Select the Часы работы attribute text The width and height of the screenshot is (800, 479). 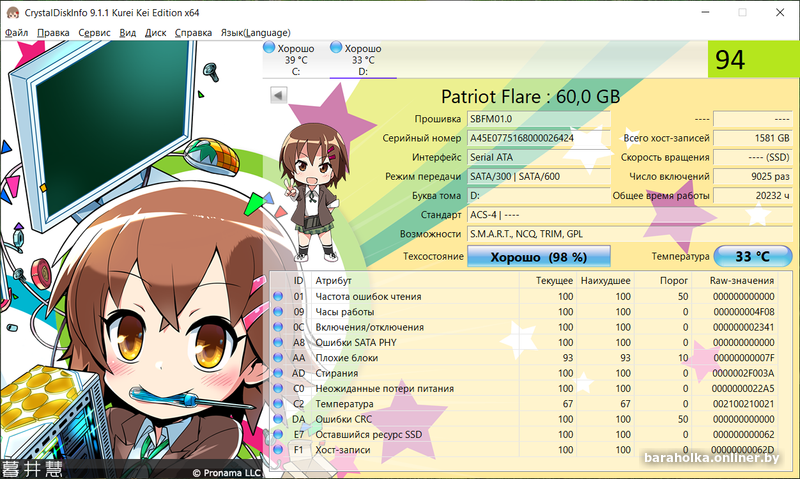click(x=344, y=312)
